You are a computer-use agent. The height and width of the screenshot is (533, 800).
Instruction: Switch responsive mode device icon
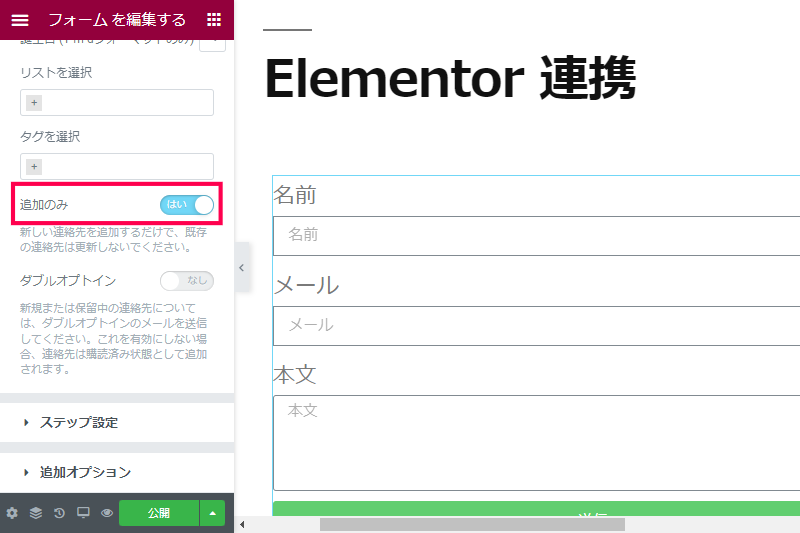pos(83,513)
